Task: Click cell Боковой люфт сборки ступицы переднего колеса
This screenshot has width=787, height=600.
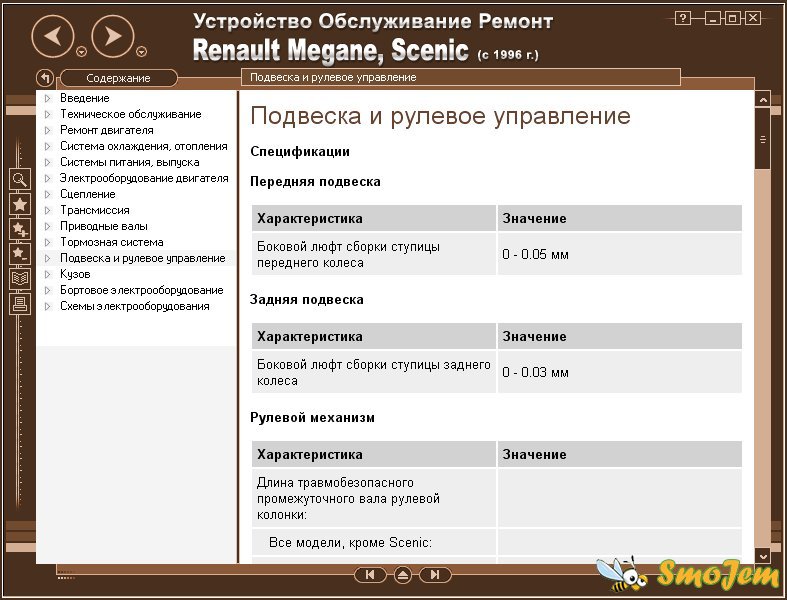Action: point(374,254)
